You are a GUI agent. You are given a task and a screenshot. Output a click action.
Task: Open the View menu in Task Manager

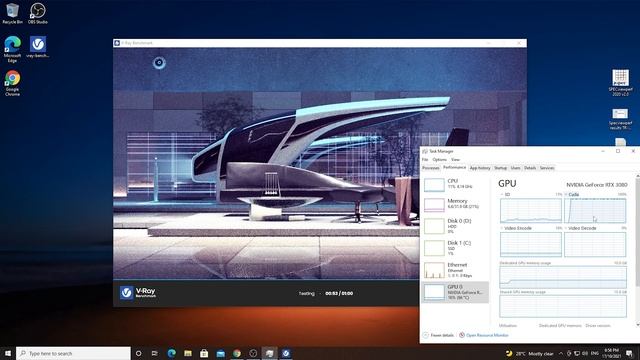tap(456, 160)
